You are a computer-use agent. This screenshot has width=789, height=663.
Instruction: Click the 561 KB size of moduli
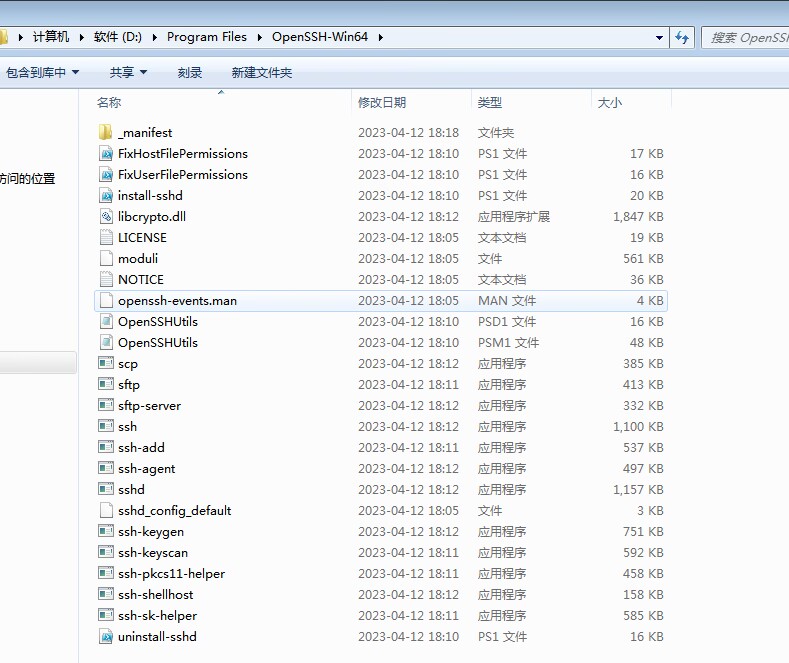(x=643, y=259)
